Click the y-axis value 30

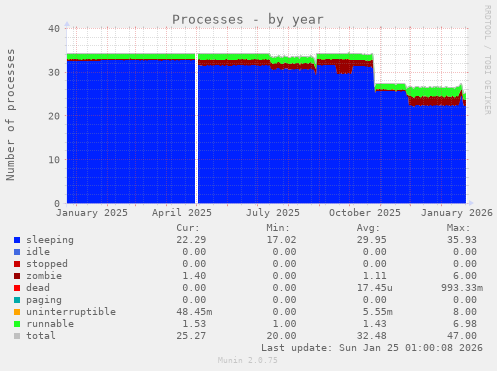[54, 72]
